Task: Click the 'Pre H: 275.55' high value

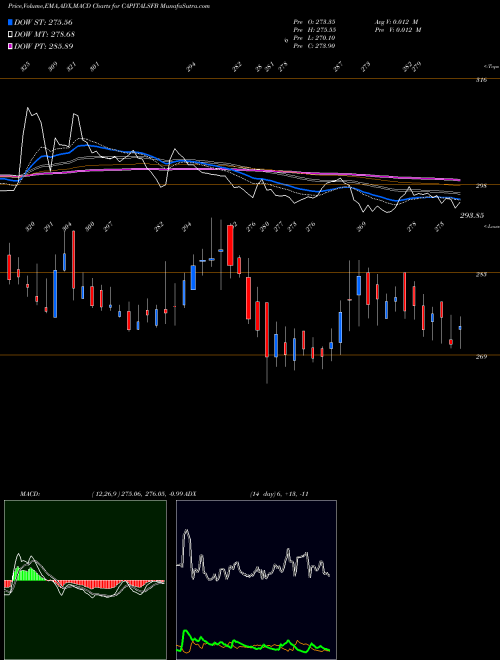Action: tap(314, 30)
